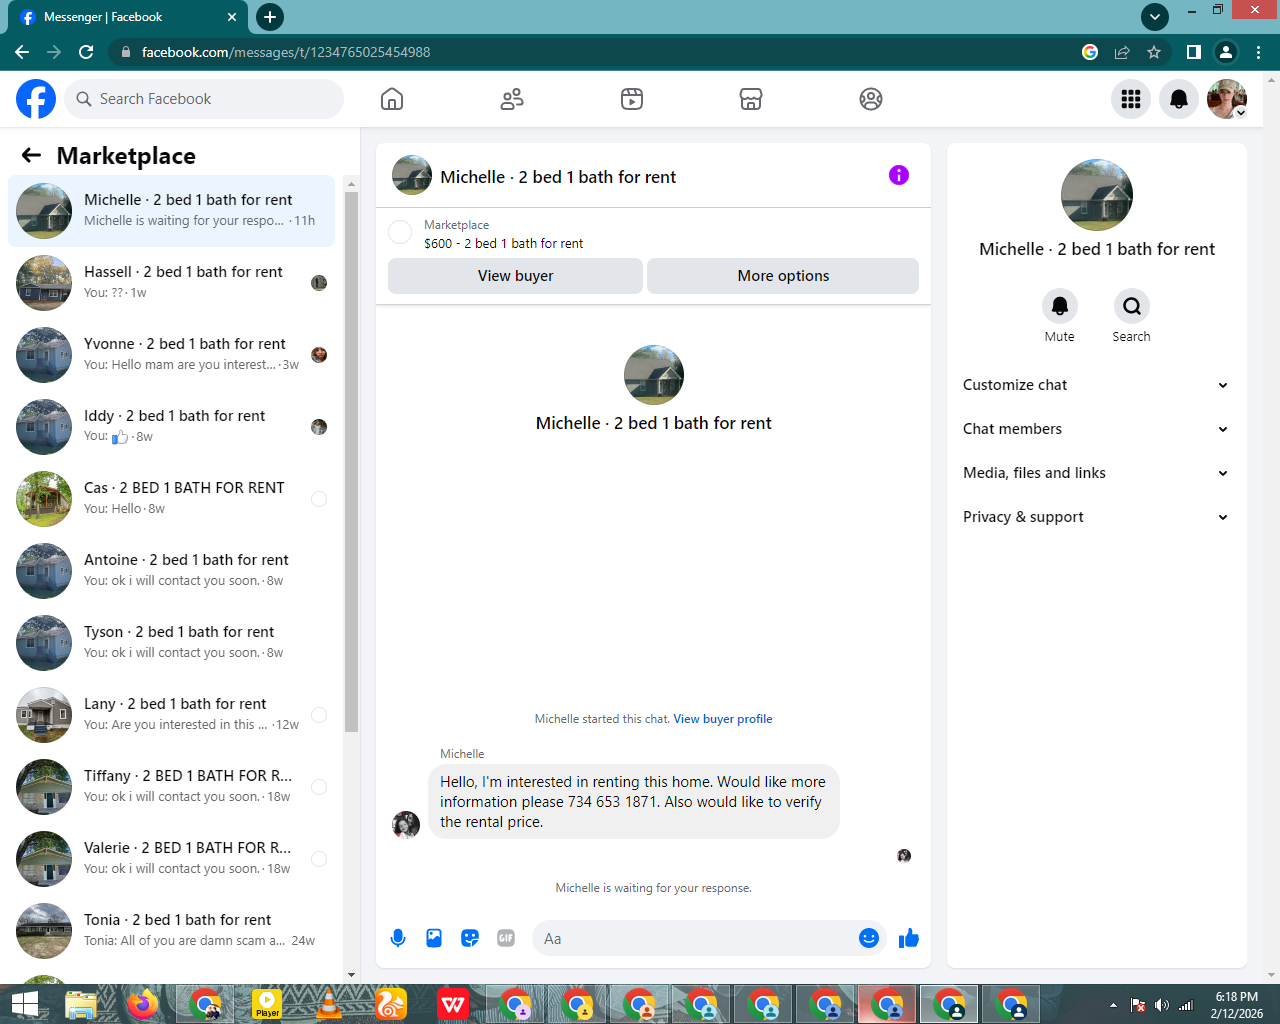Screen dimensions: 1280x1024
Task: Open the Lany conversation
Action: coord(171,714)
